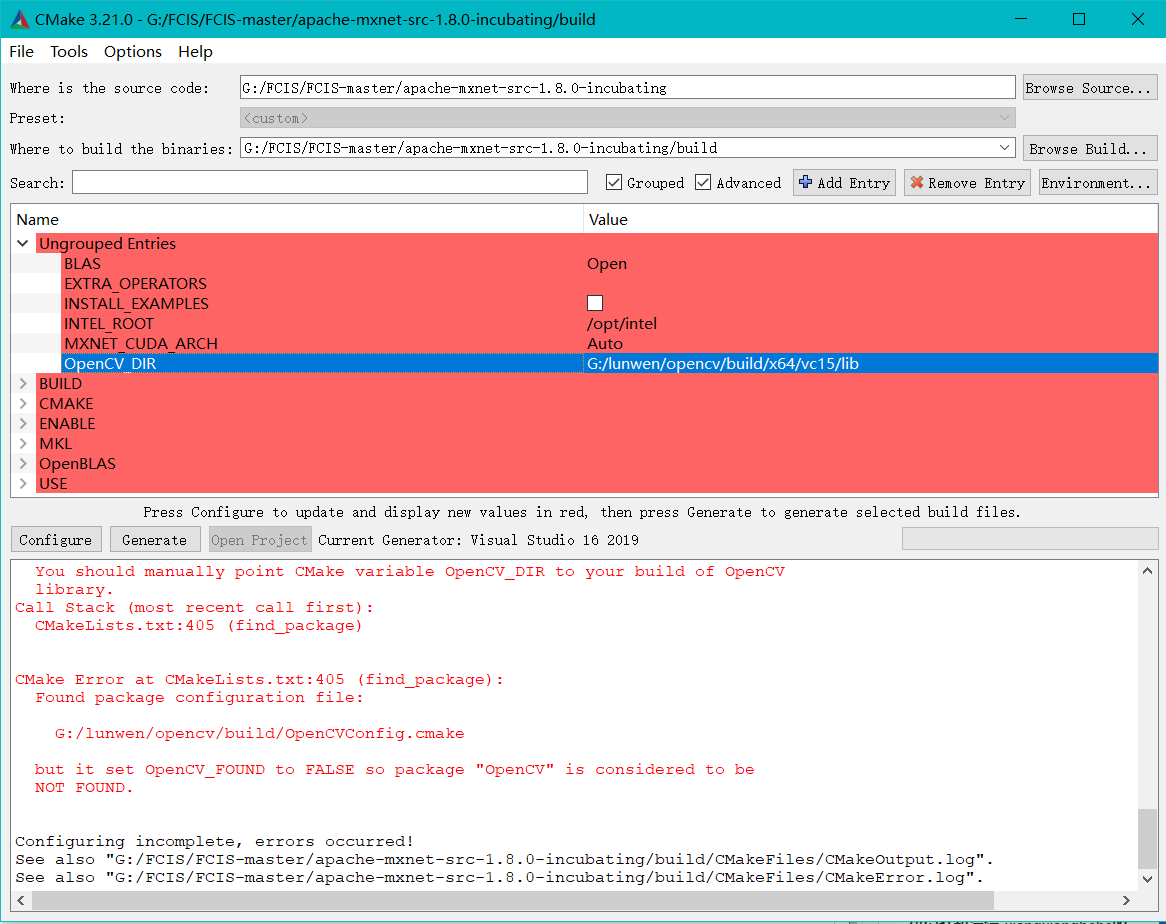1166x924 pixels.
Task: Expand the ENABLE group
Action: pos(23,424)
